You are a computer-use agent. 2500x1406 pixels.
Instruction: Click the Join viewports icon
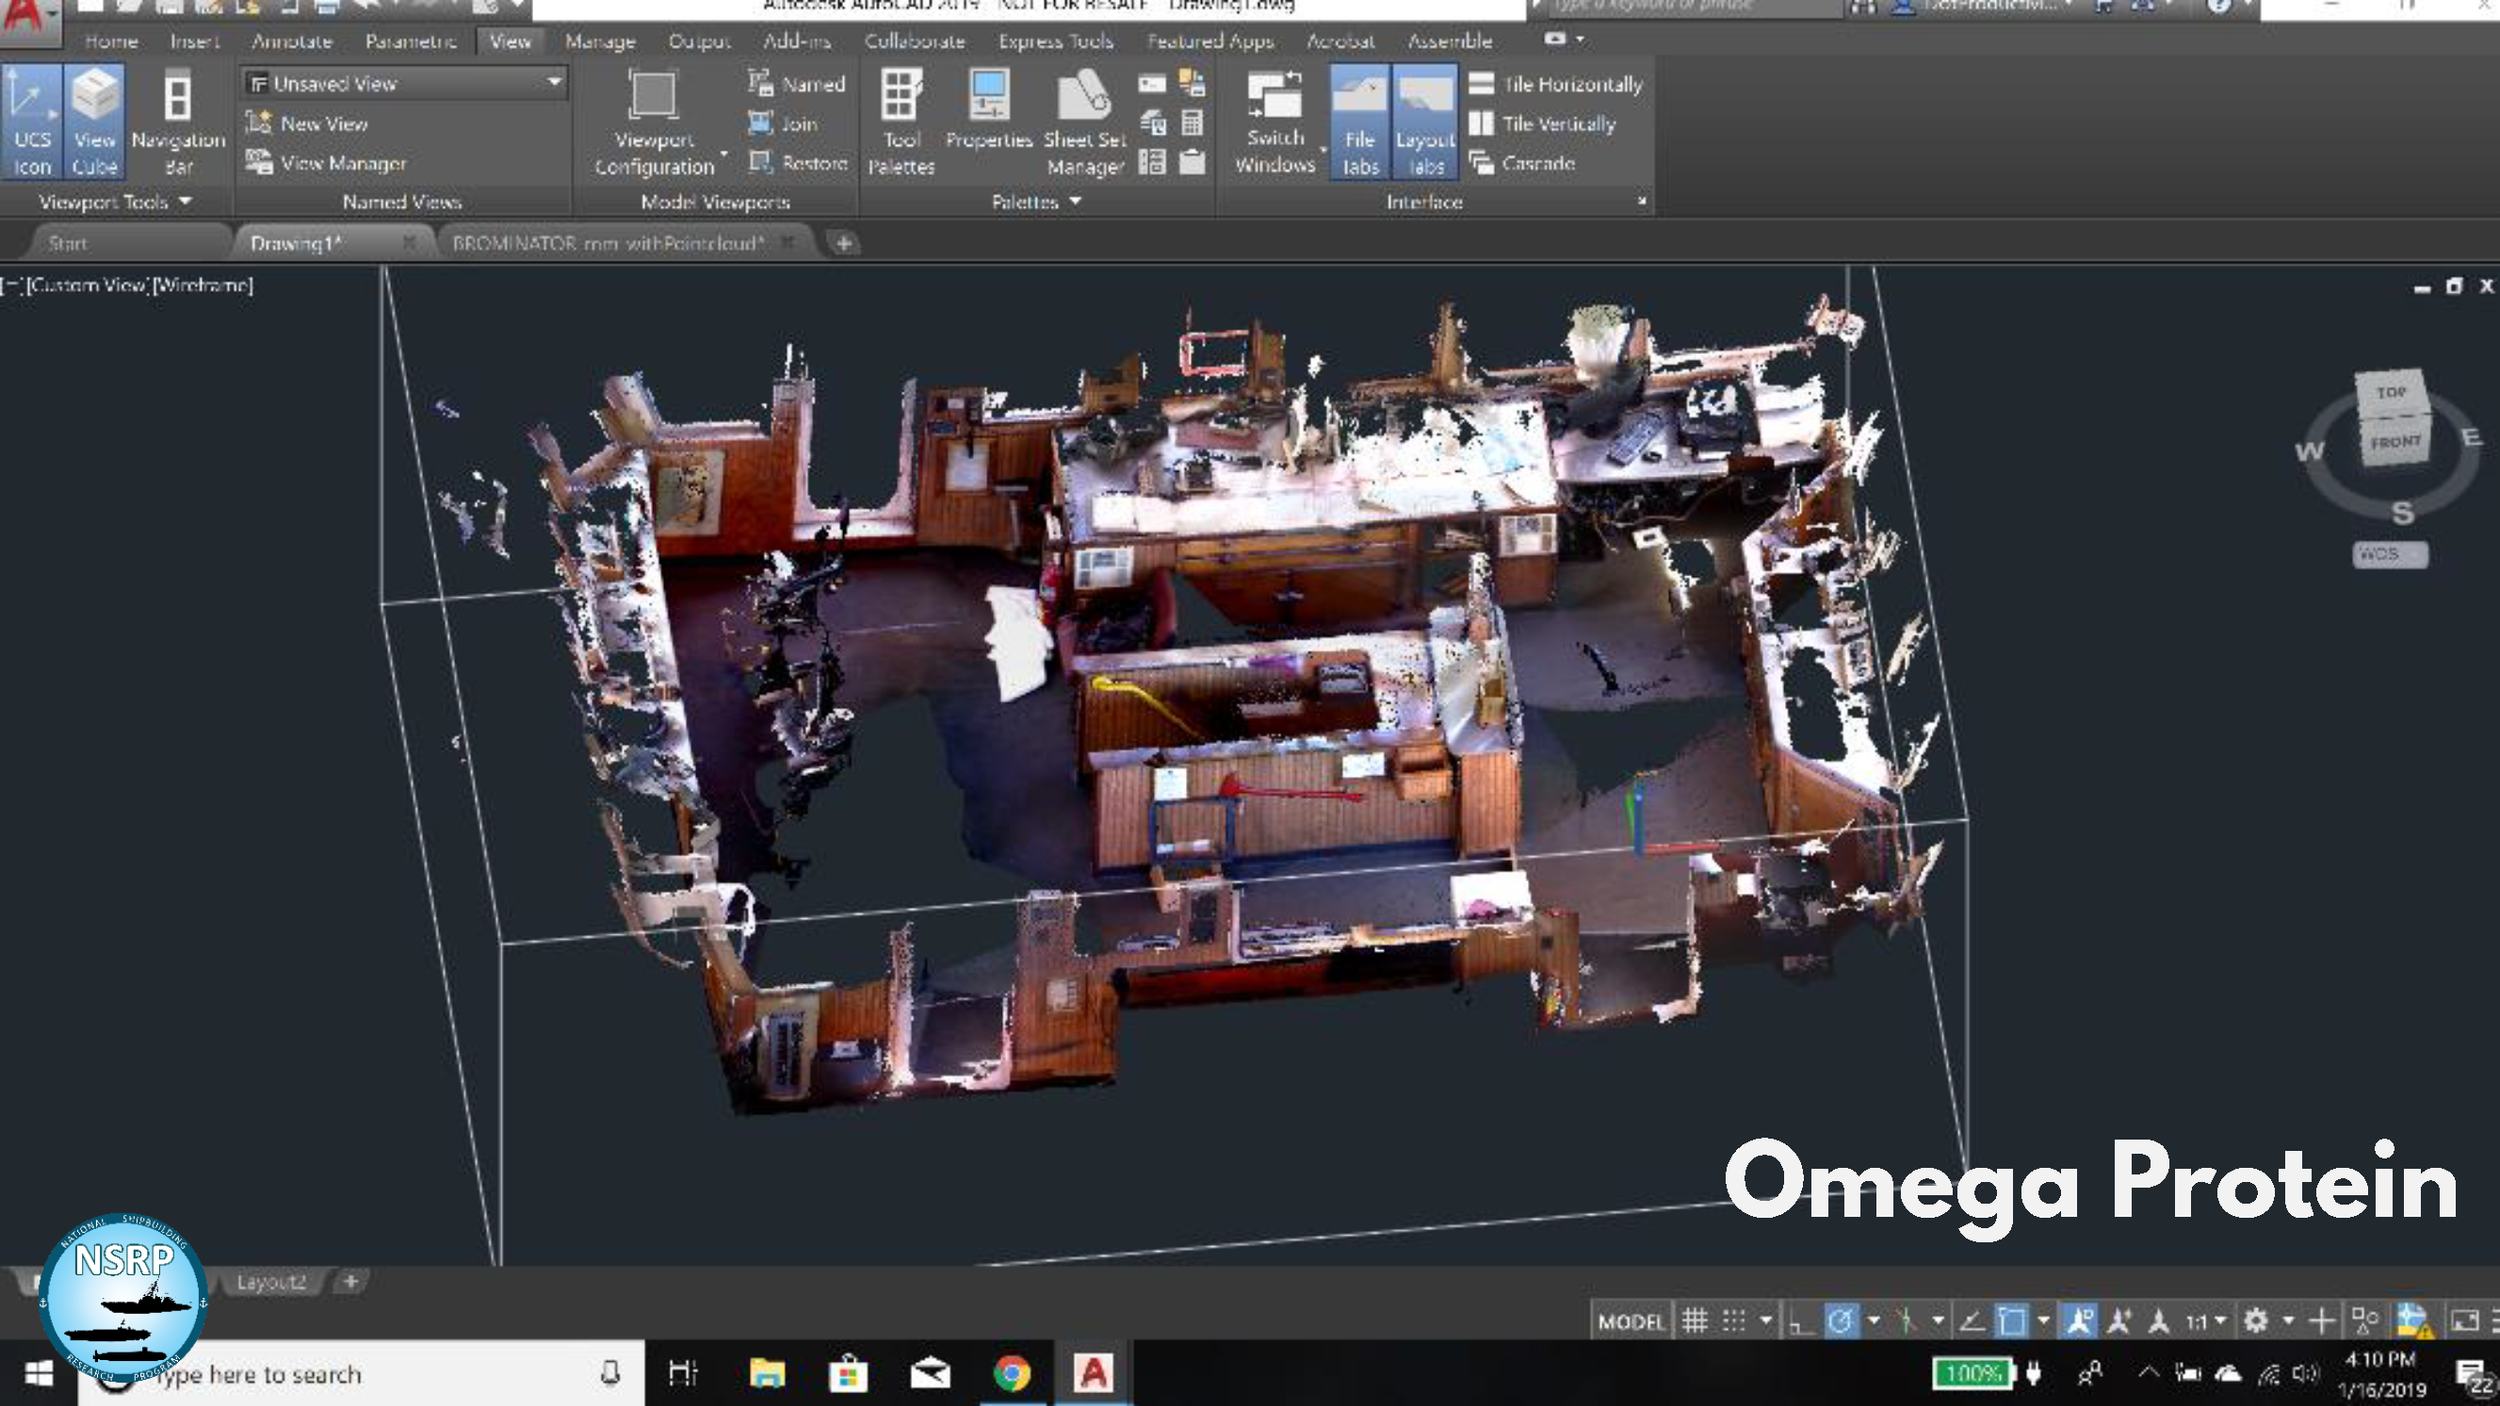(x=761, y=123)
